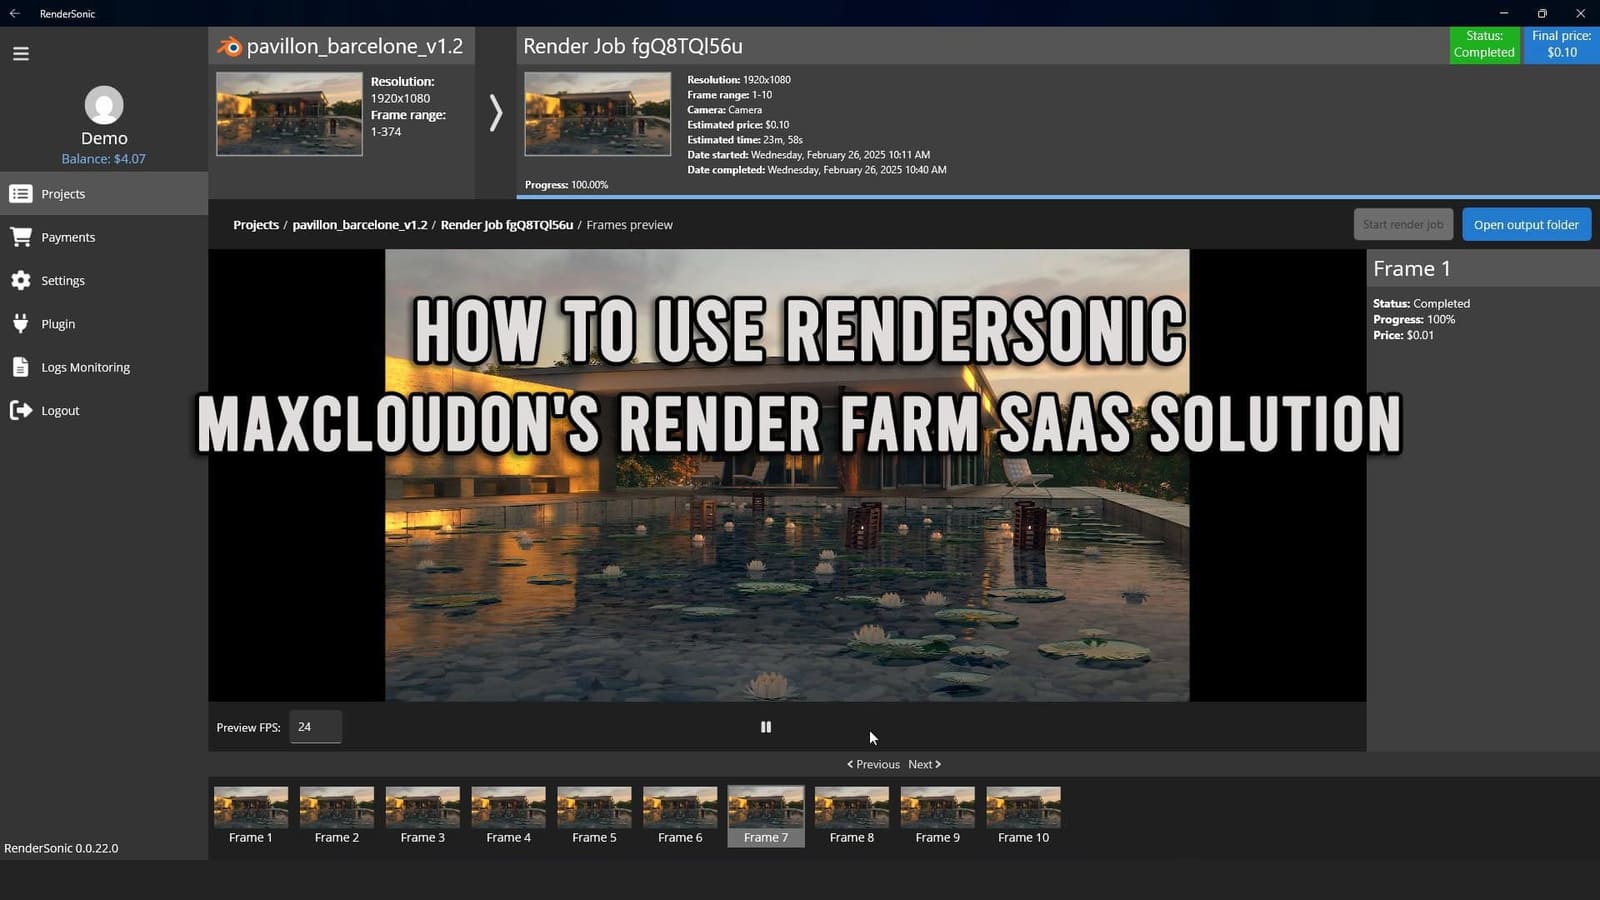1600x900 pixels.
Task: Click the Payments cart icon
Action: [21, 237]
